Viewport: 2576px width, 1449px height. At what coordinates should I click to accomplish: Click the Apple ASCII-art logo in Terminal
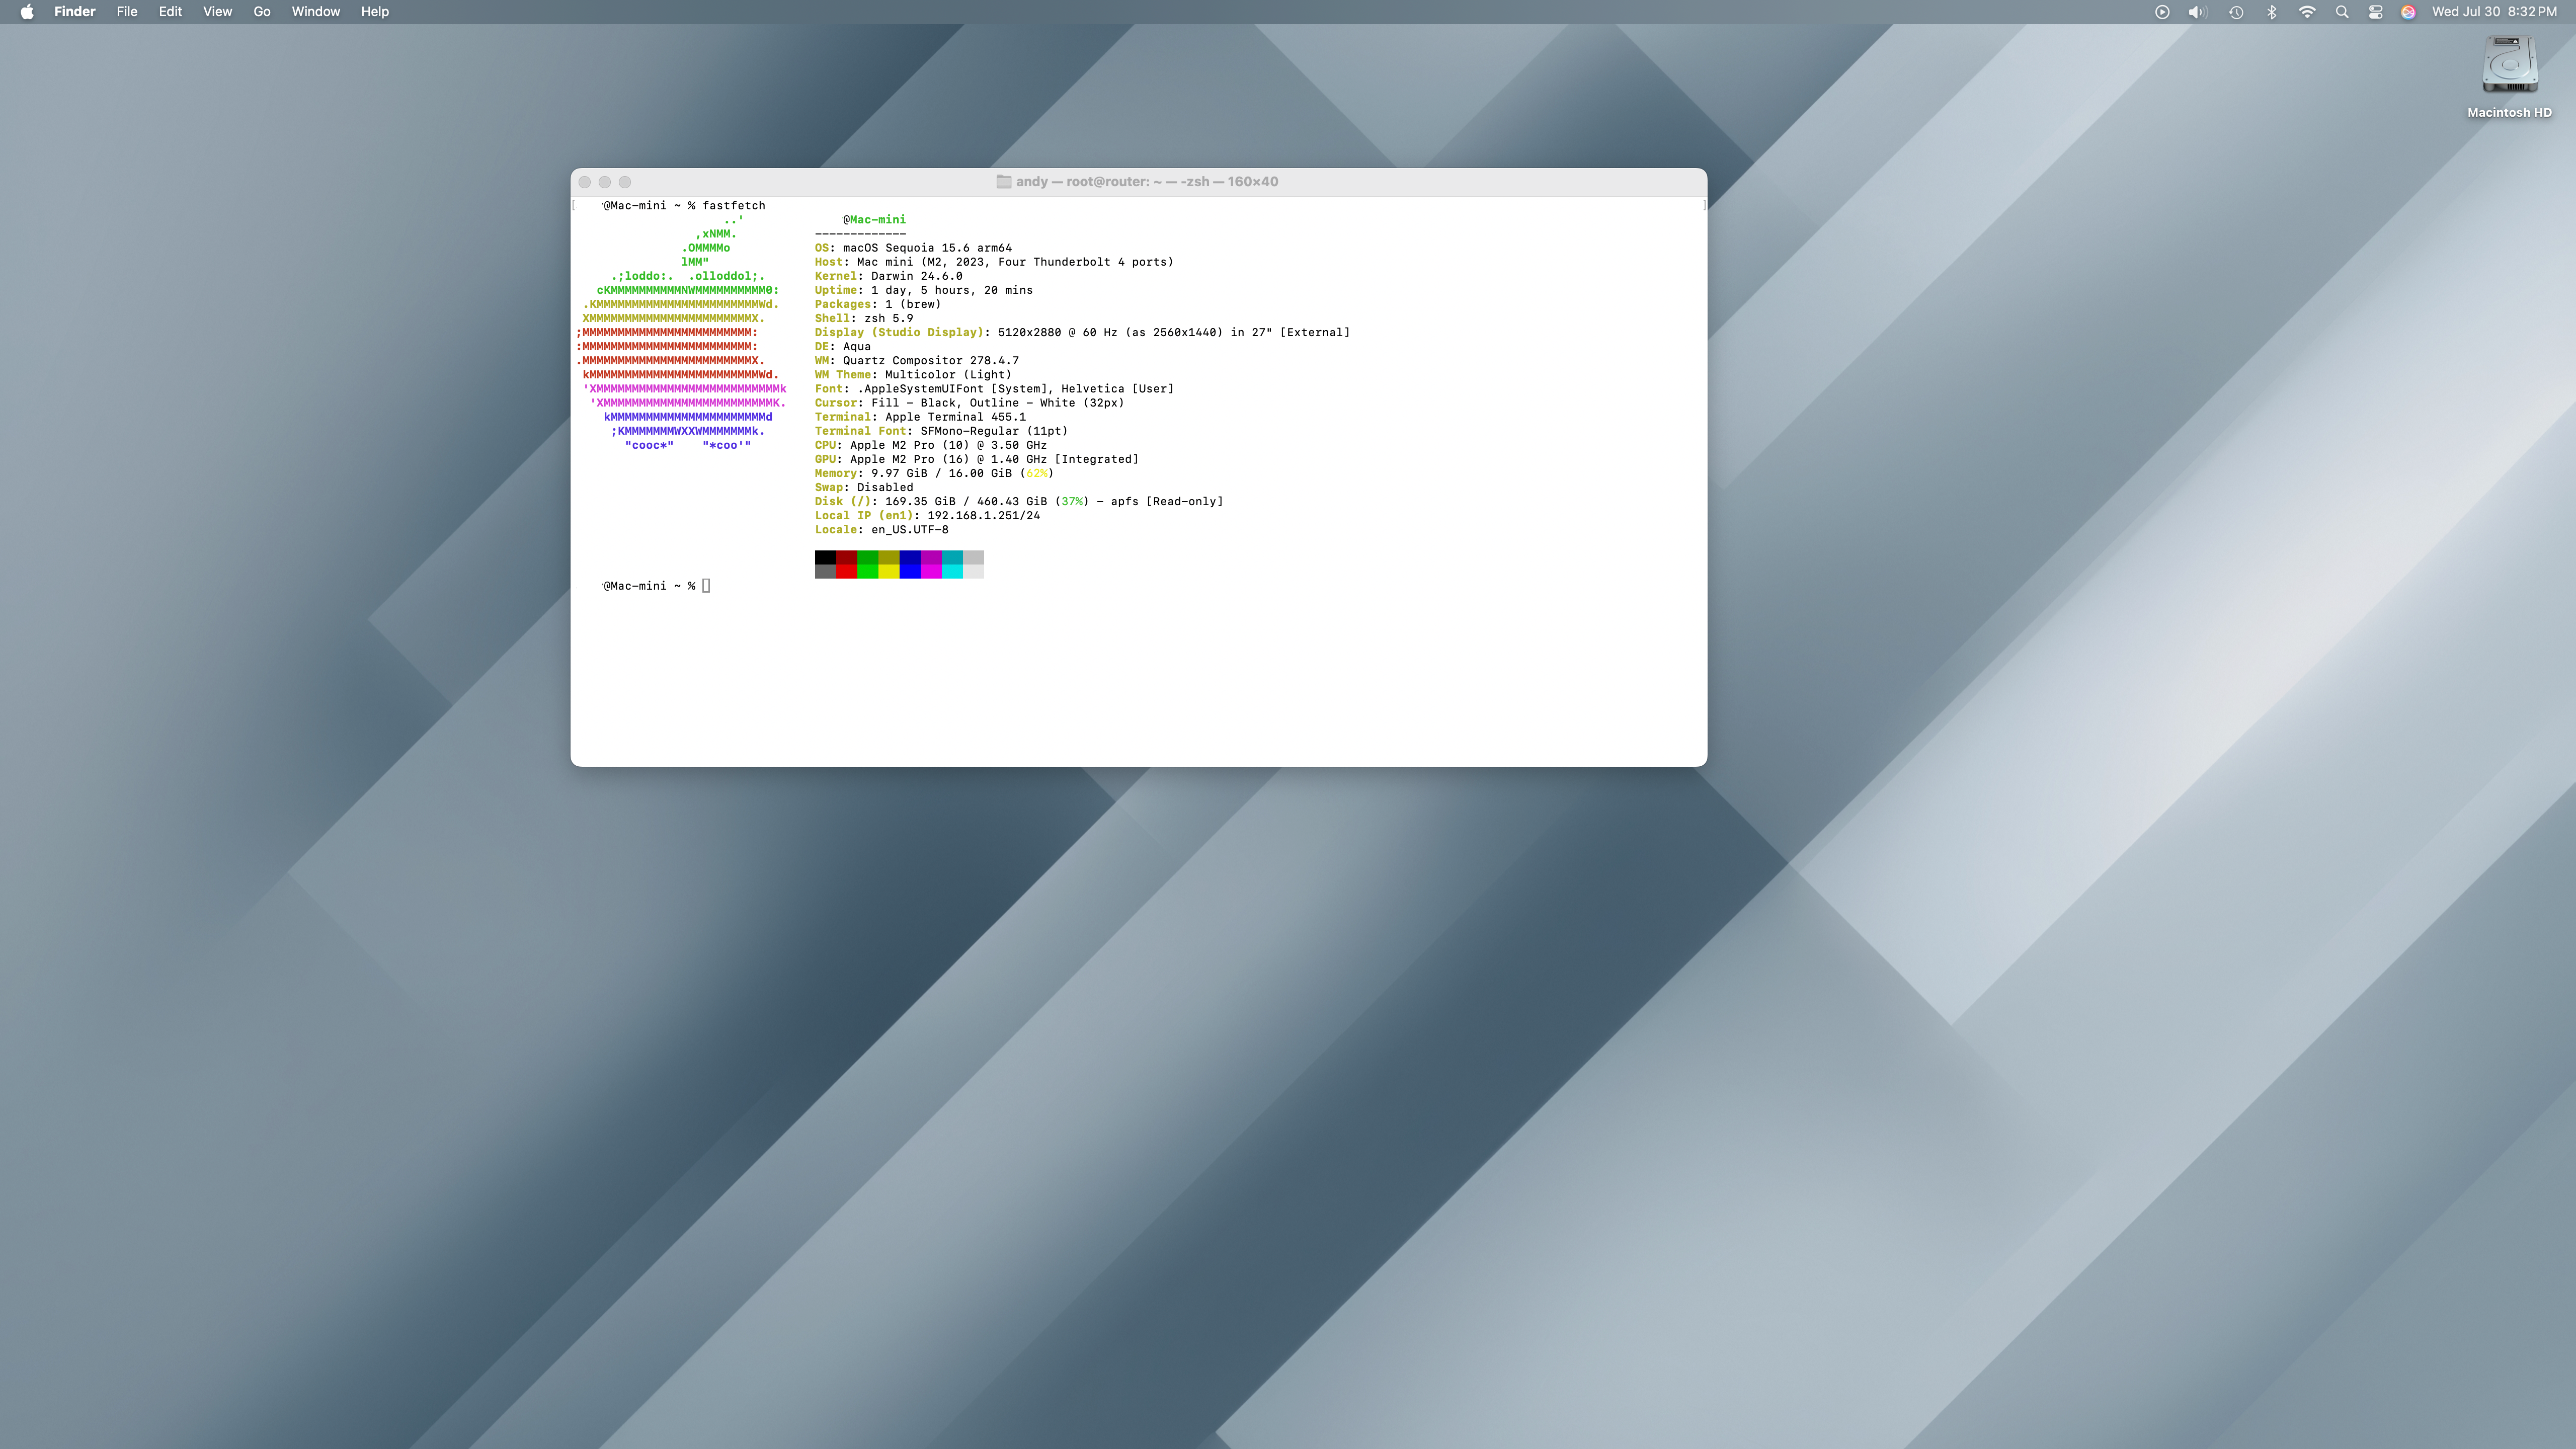[681, 332]
